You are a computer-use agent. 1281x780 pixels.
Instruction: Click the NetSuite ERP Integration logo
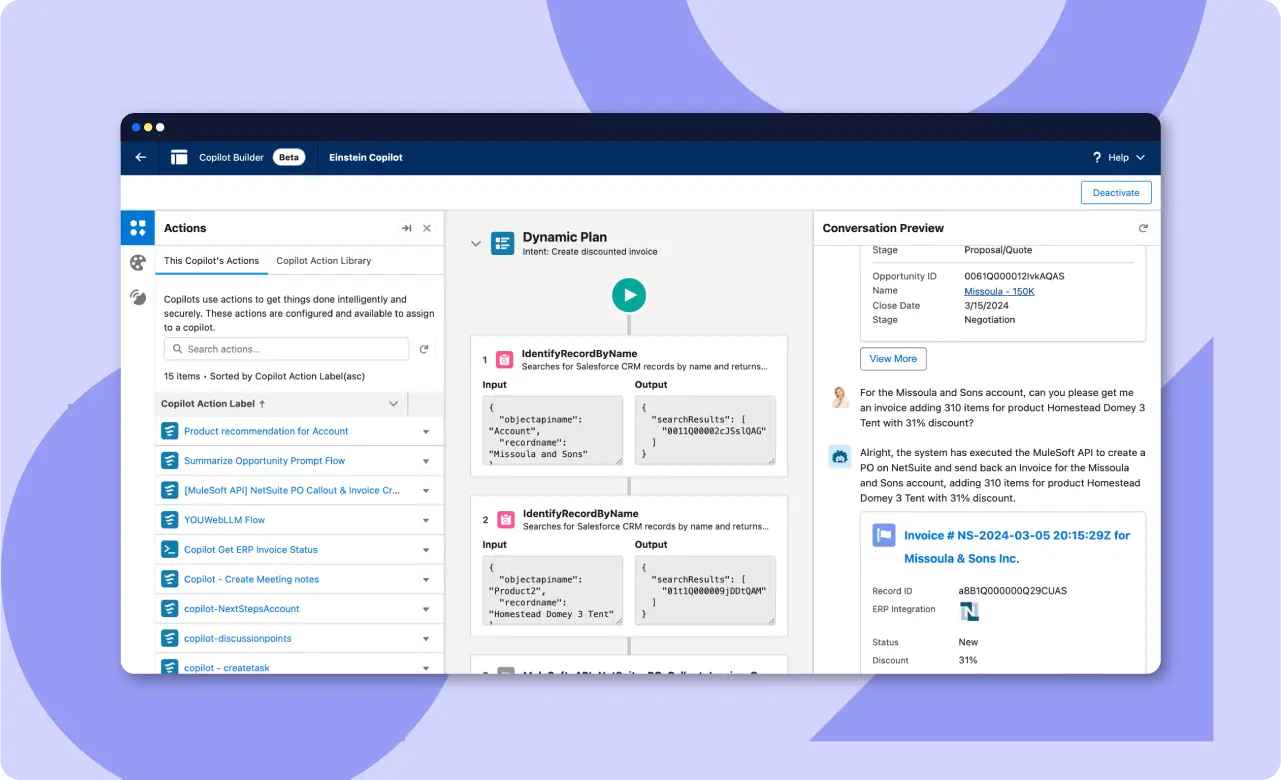click(969, 612)
